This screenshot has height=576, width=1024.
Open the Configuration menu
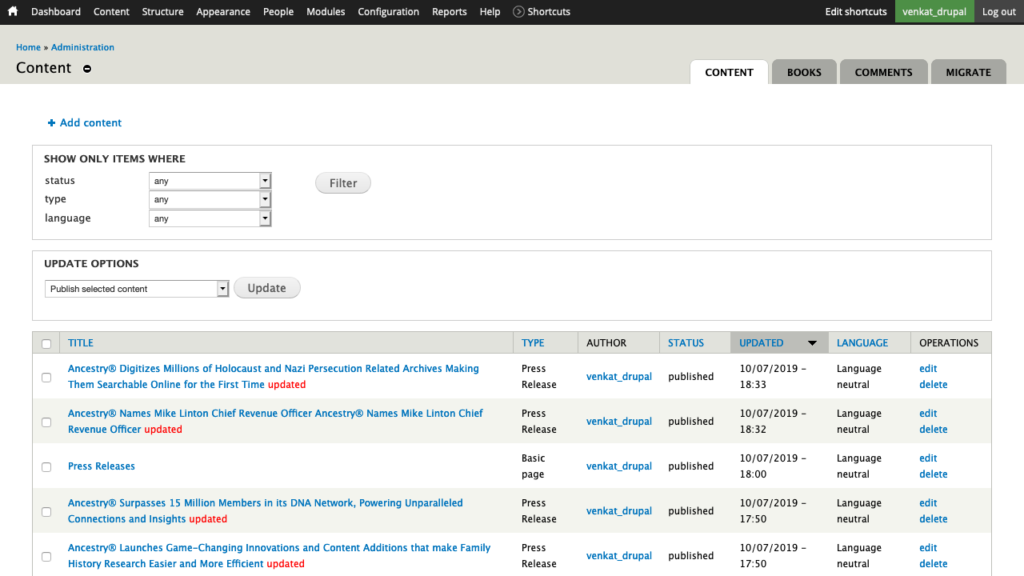point(388,12)
